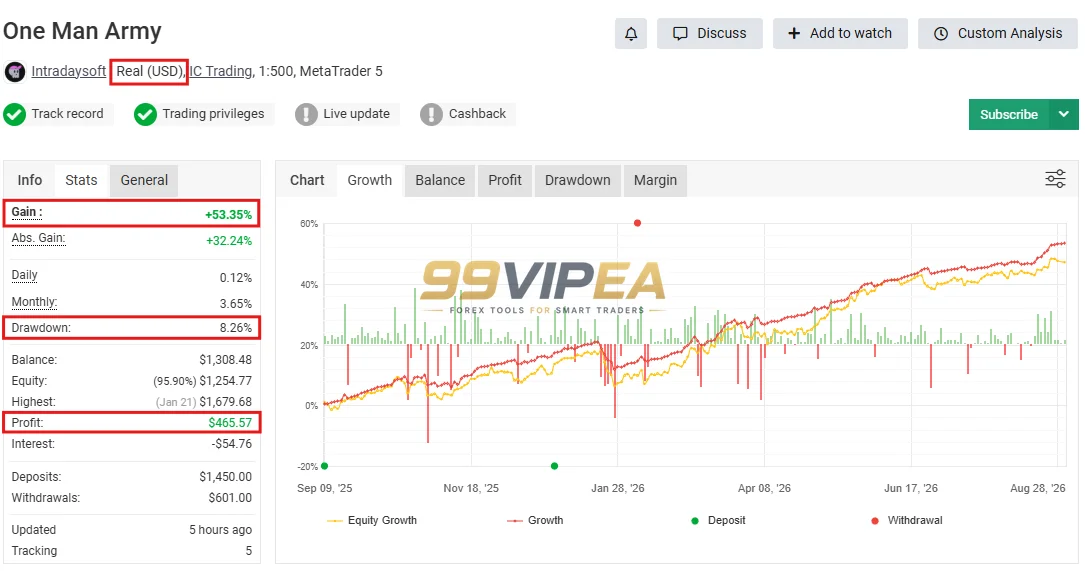The height and width of the screenshot is (571, 1085).
Task: Click the Monthly label
Action: (x=34, y=302)
